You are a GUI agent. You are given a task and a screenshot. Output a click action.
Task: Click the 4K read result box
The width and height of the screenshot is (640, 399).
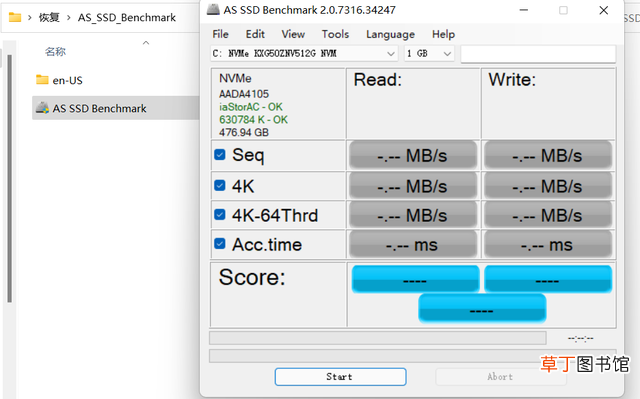coord(413,186)
